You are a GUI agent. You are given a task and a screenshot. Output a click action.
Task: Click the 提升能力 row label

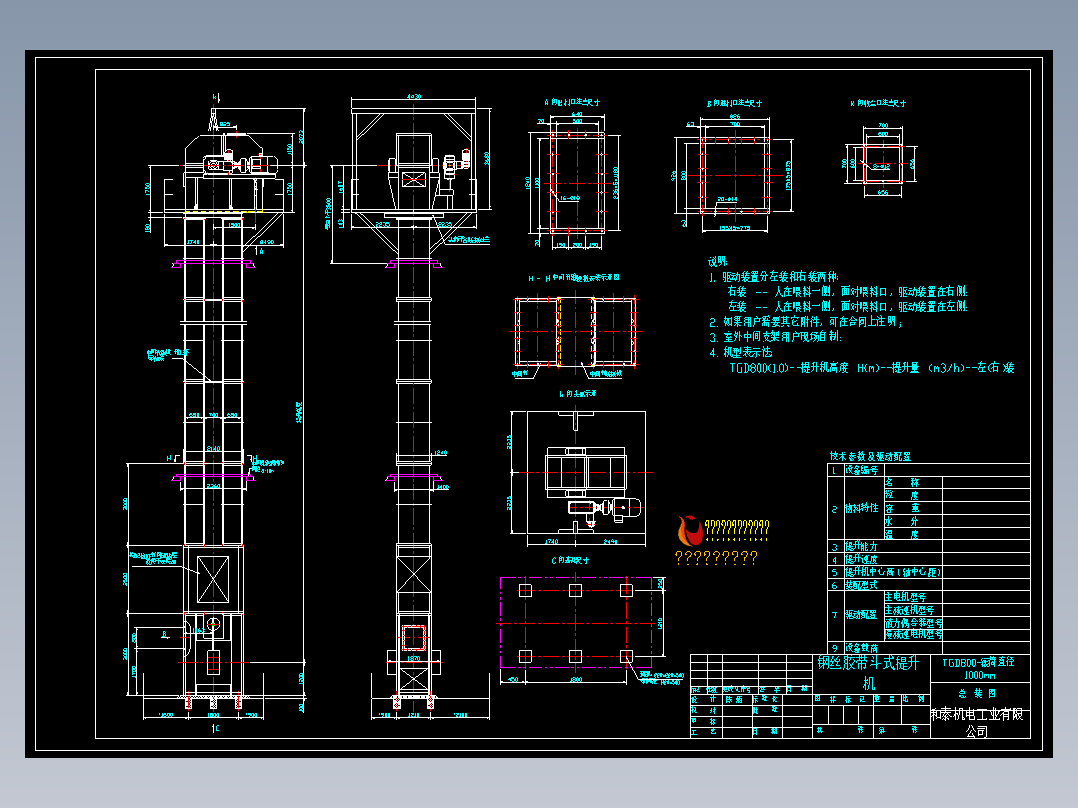[x=861, y=547]
